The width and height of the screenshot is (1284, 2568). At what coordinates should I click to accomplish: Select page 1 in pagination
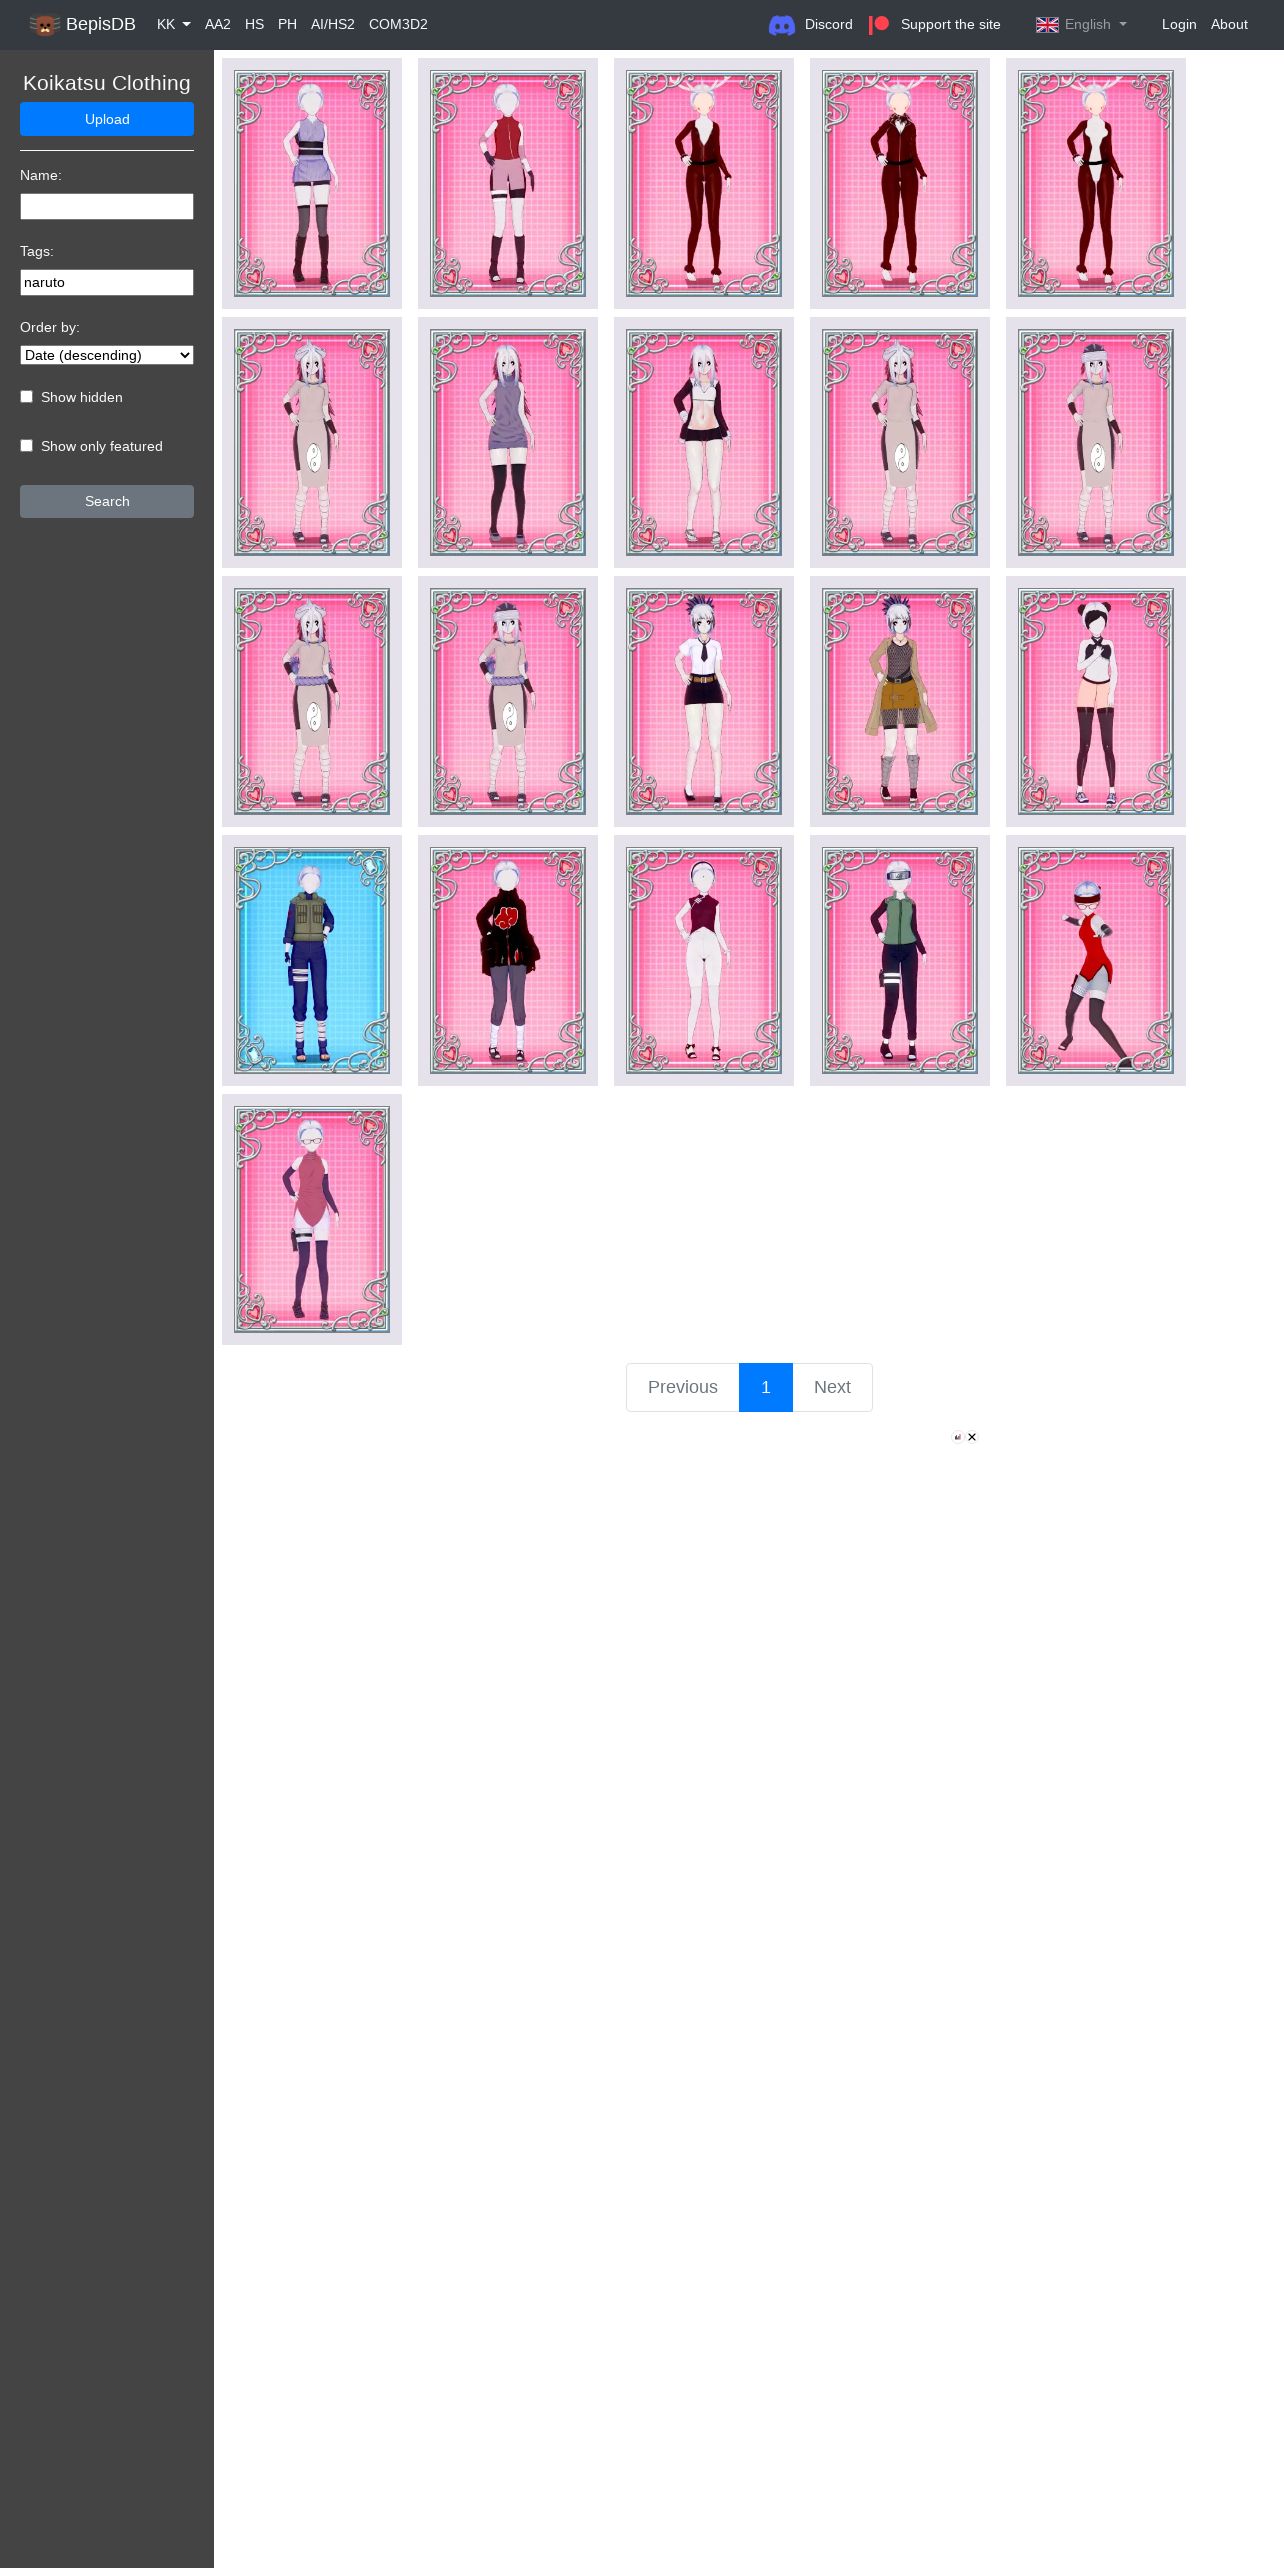[766, 1387]
